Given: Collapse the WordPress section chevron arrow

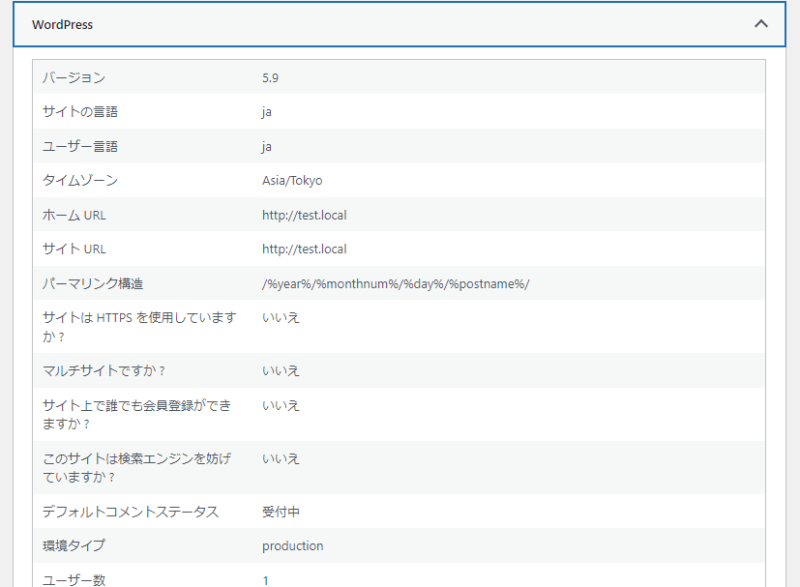Looking at the screenshot, I should point(761,24).
